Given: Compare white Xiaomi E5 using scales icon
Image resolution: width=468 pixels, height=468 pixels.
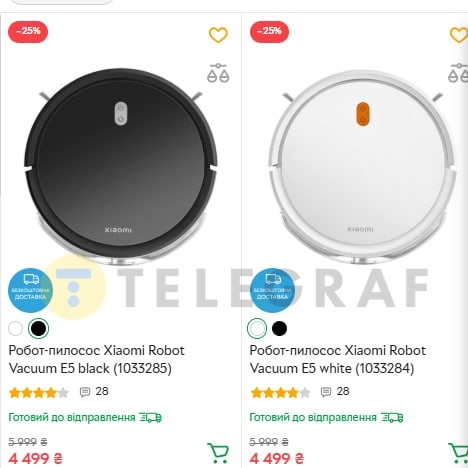Looking at the screenshot, I should [459, 73].
